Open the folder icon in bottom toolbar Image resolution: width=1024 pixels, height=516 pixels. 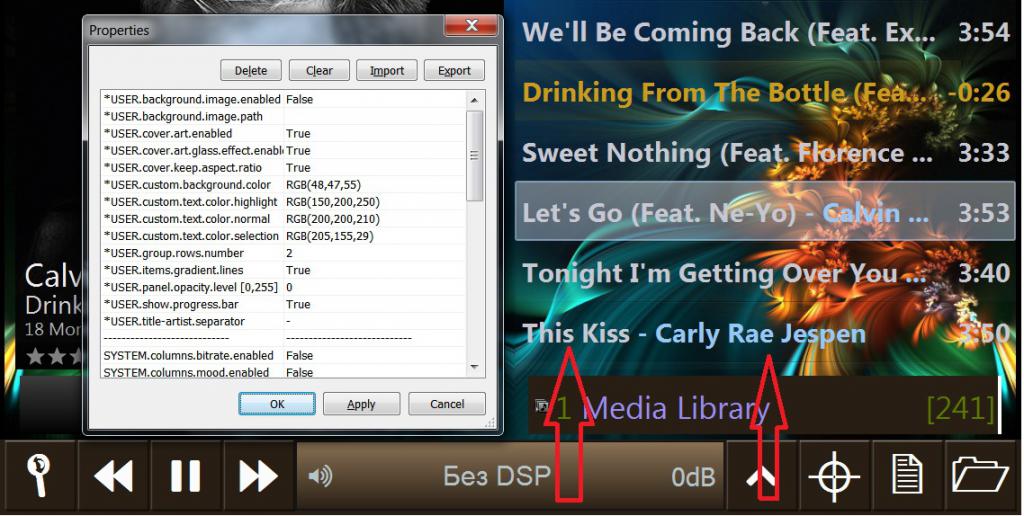[980, 476]
